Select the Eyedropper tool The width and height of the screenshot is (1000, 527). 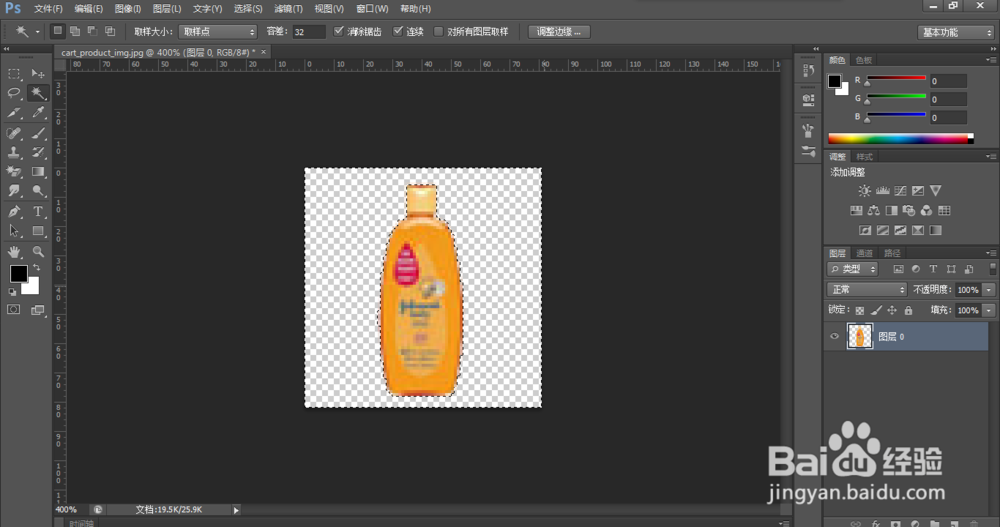pos(38,113)
